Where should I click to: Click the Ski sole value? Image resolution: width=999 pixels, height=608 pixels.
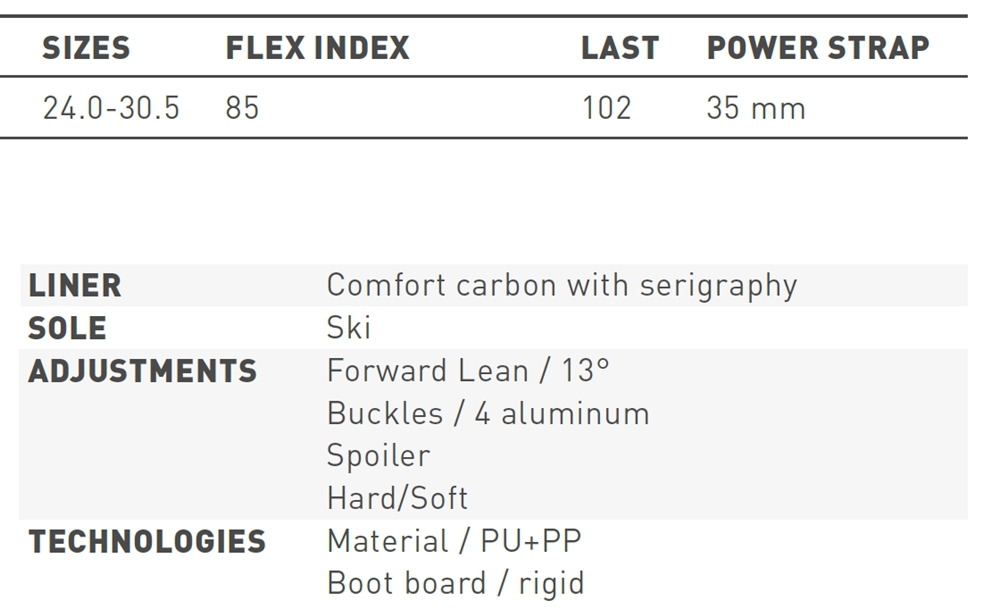tap(348, 328)
